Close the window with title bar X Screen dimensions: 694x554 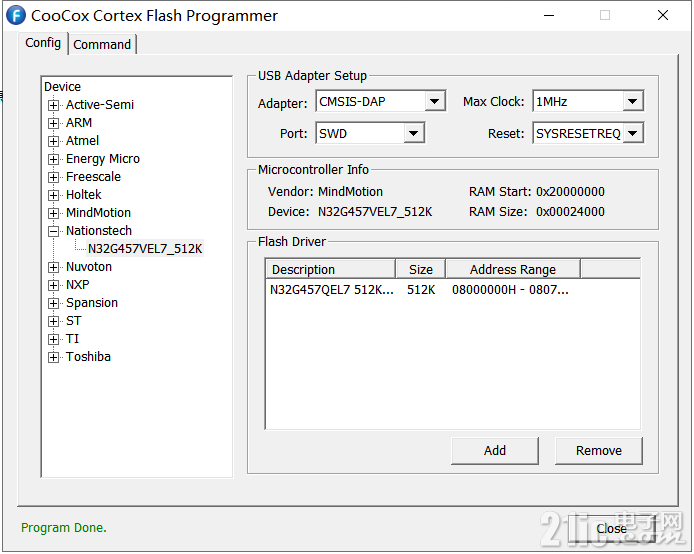[x=663, y=15]
